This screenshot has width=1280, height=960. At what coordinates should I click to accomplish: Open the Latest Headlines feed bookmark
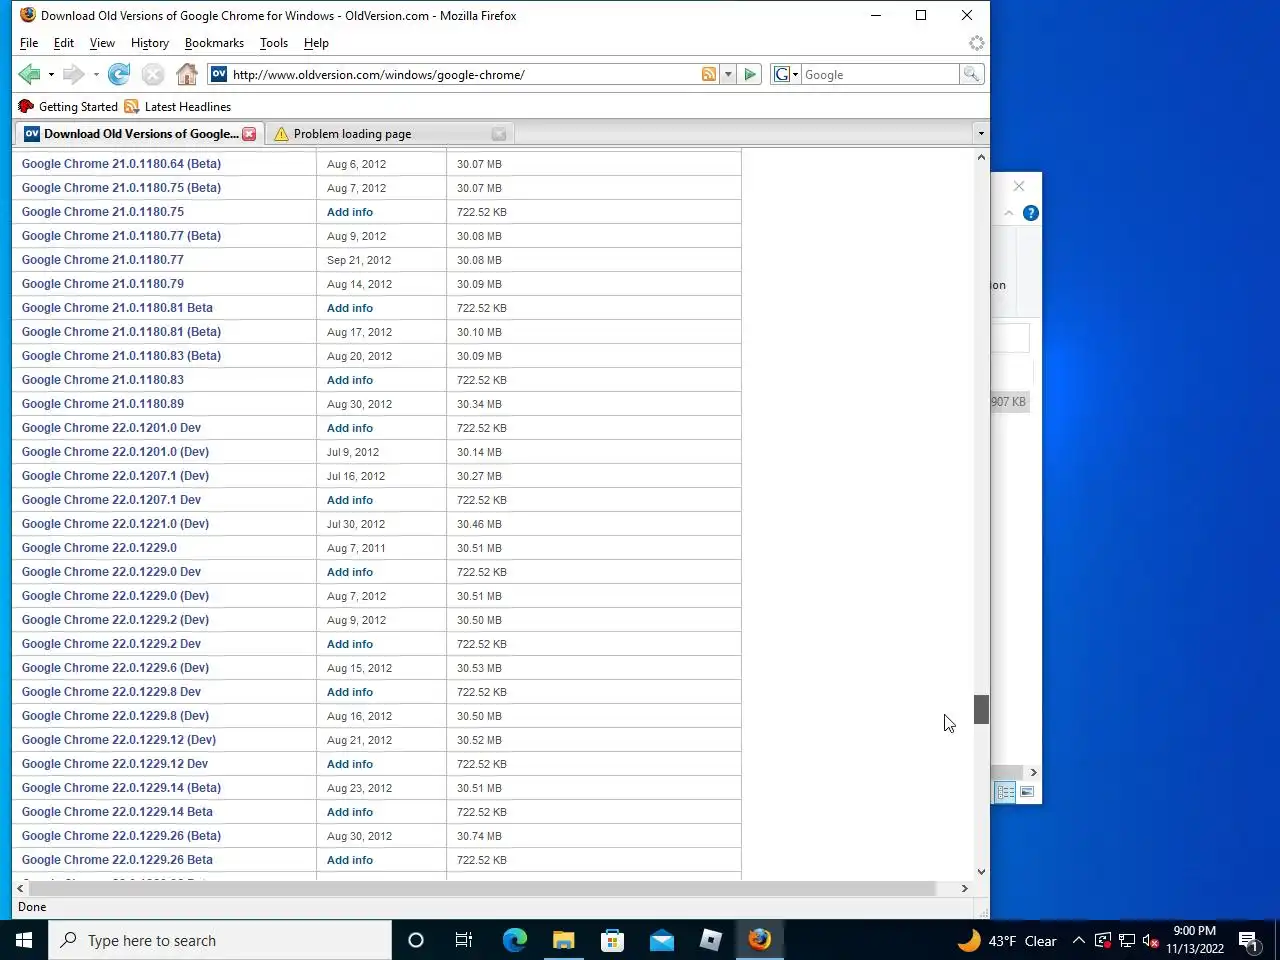click(177, 107)
